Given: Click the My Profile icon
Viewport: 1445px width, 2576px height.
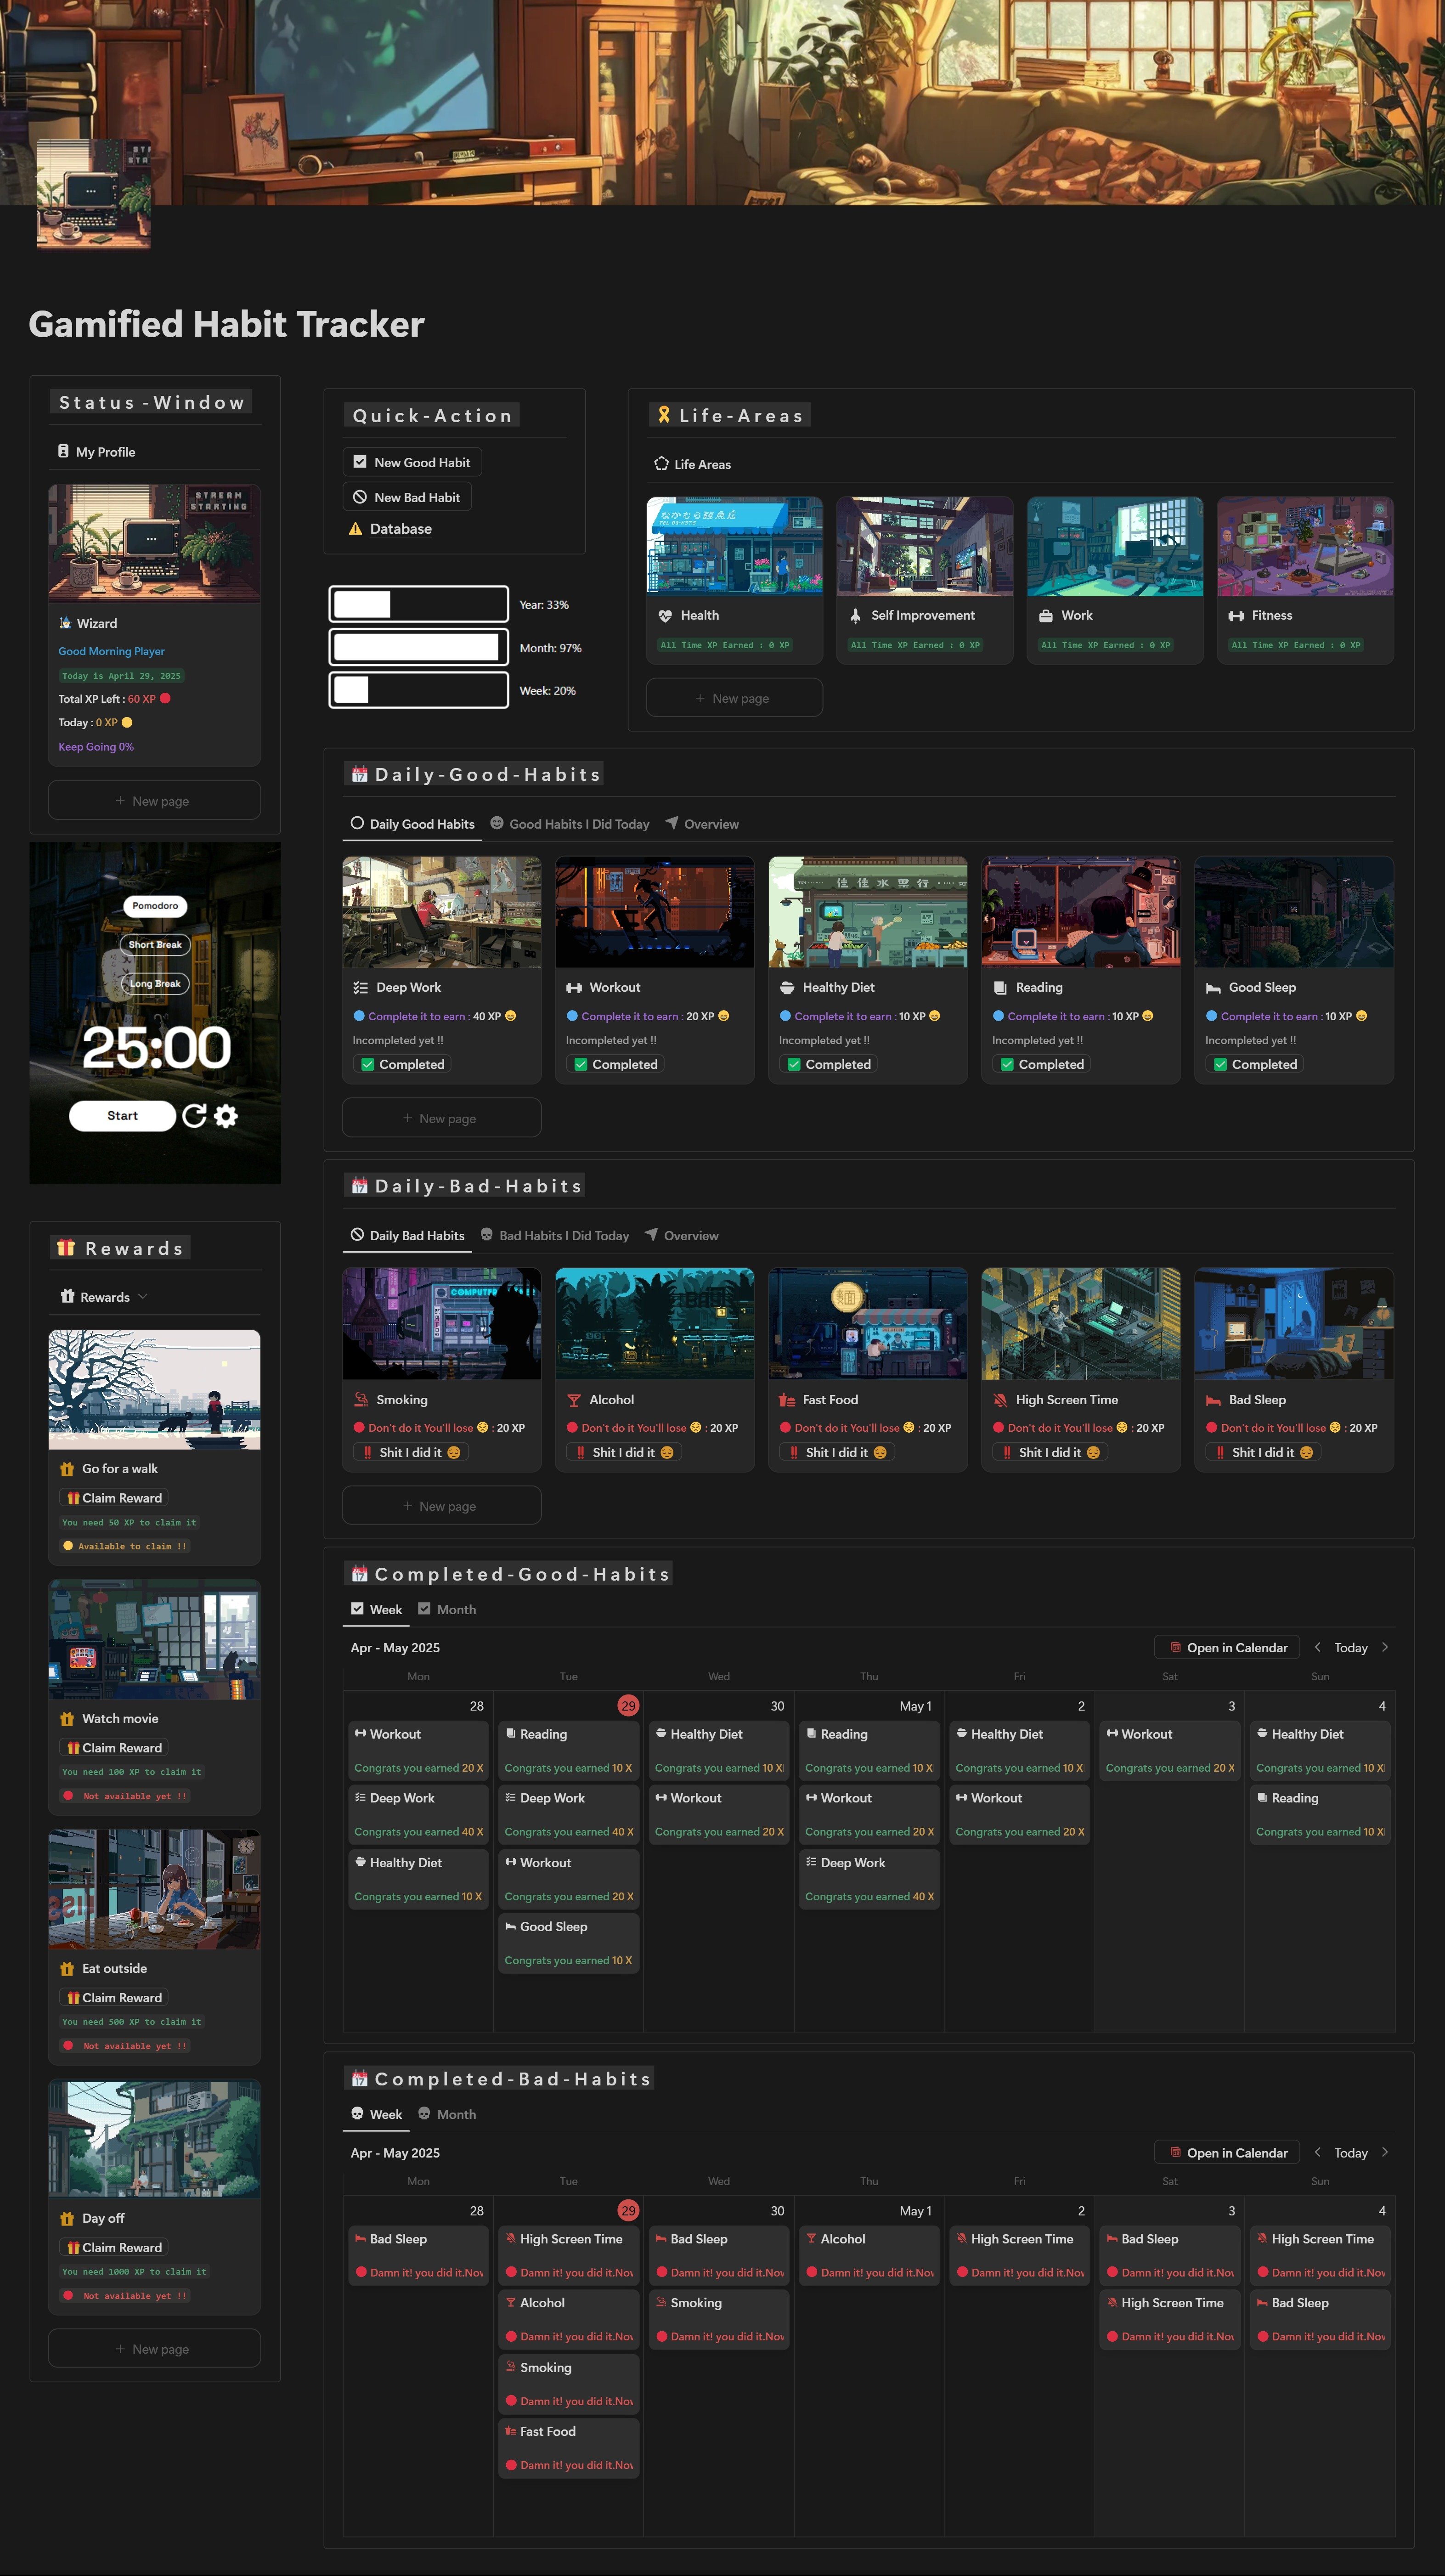Looking at the screenshot, I should 64,452.
